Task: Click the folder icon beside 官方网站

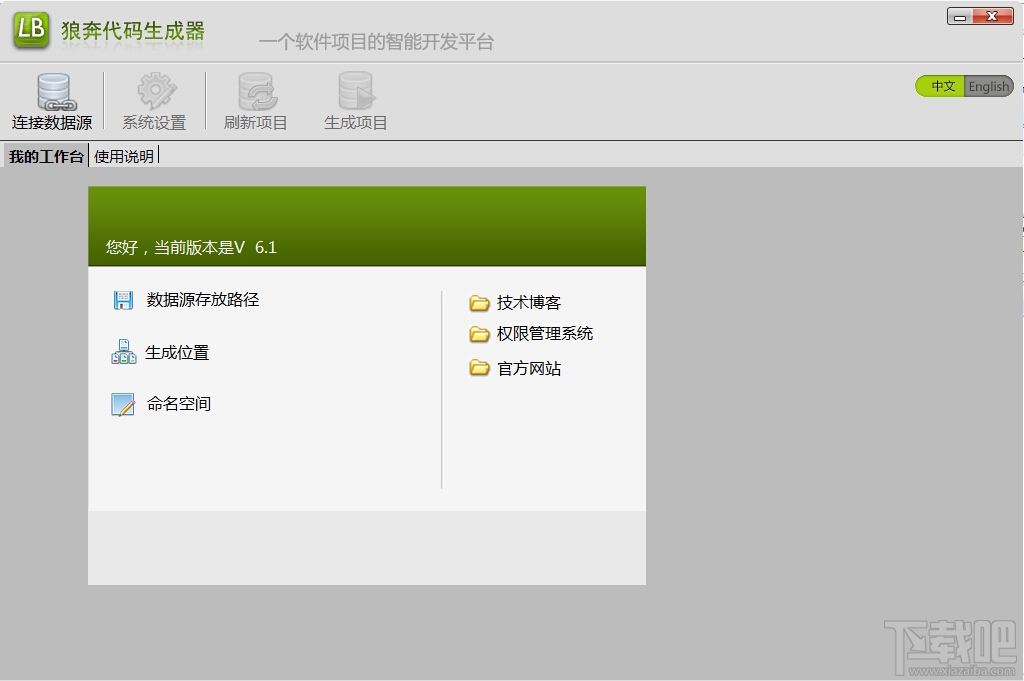Action: pos(479,368)
